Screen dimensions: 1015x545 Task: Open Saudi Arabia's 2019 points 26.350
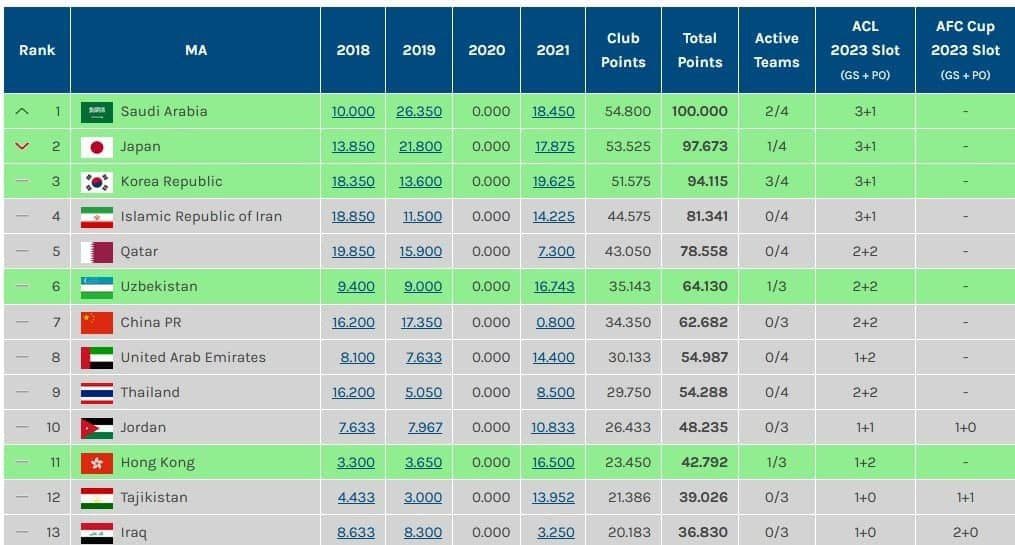419,112
